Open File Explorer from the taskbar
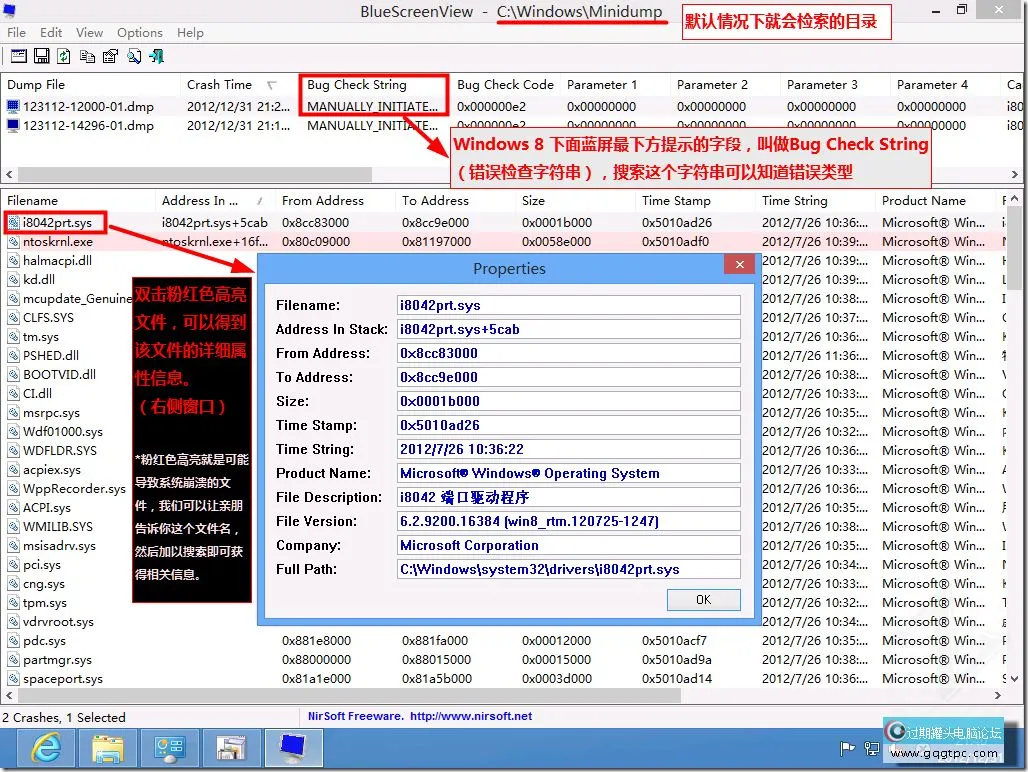The height and width of the screenshot is (772, 1028). coord(108,747)
